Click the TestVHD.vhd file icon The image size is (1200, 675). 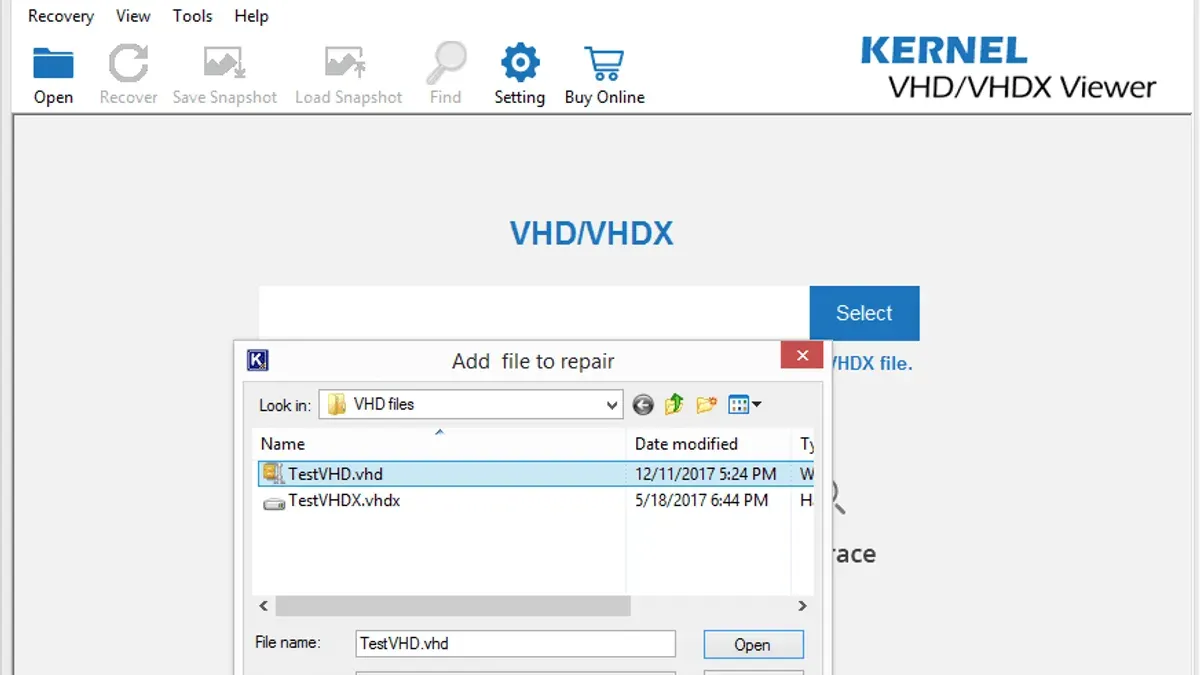(273, 473)
